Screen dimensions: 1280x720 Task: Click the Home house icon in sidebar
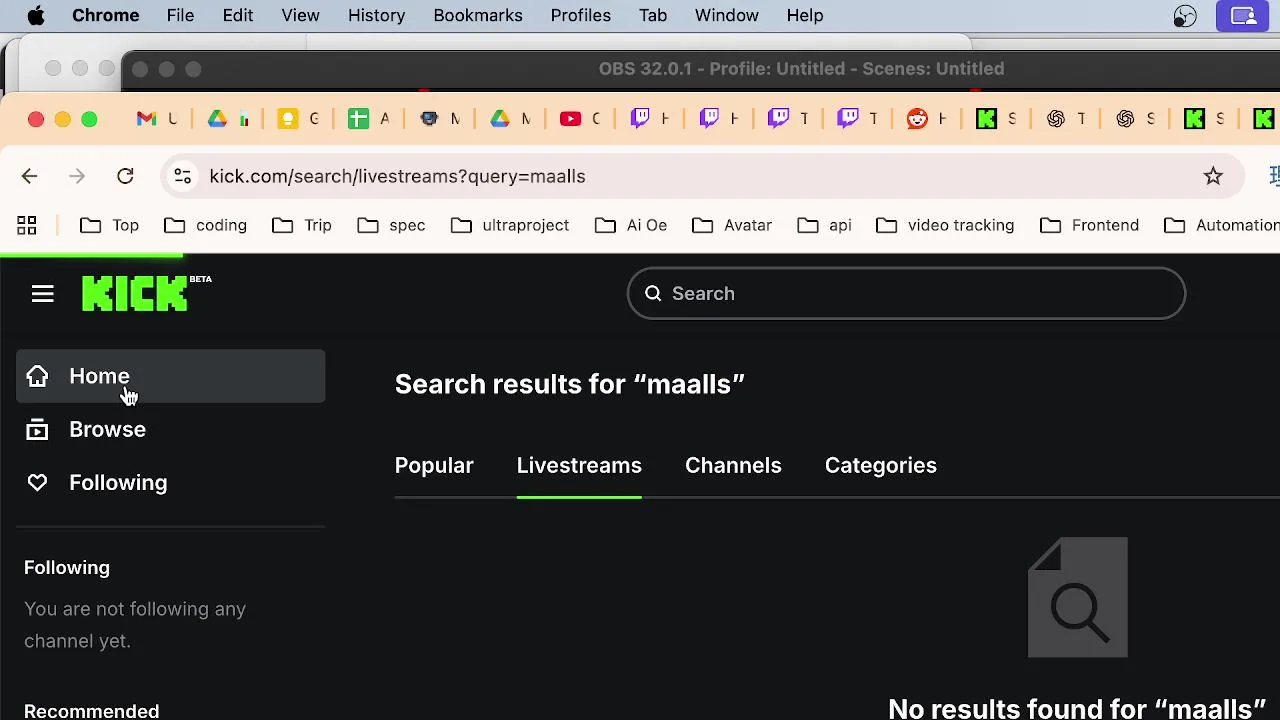tap(37, 376)
